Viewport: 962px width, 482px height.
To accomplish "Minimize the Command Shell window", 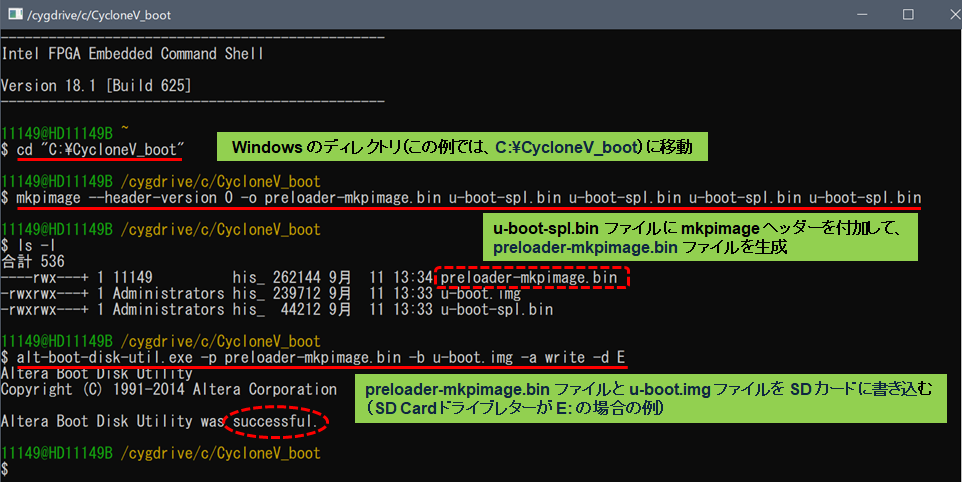I will 862,14.
